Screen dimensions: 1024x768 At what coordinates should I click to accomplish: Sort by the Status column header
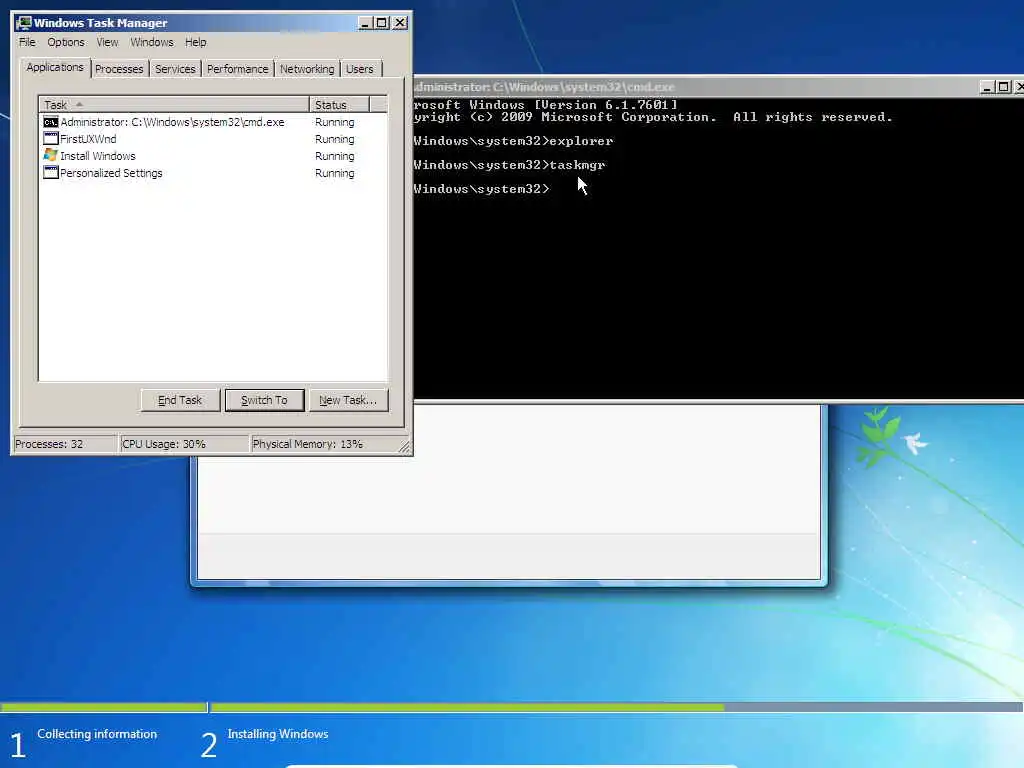coord(340,104)
